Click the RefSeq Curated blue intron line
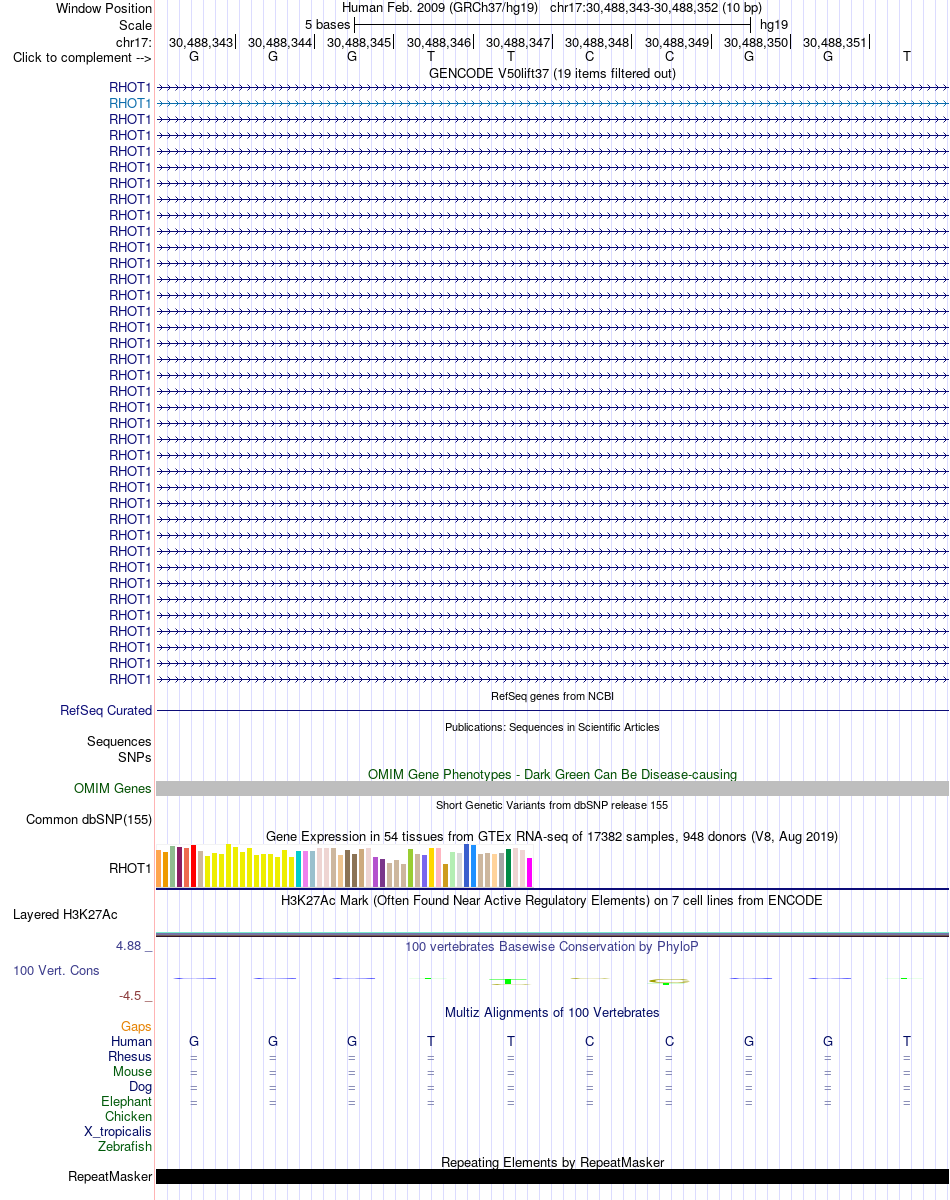 tap(552, 710)
